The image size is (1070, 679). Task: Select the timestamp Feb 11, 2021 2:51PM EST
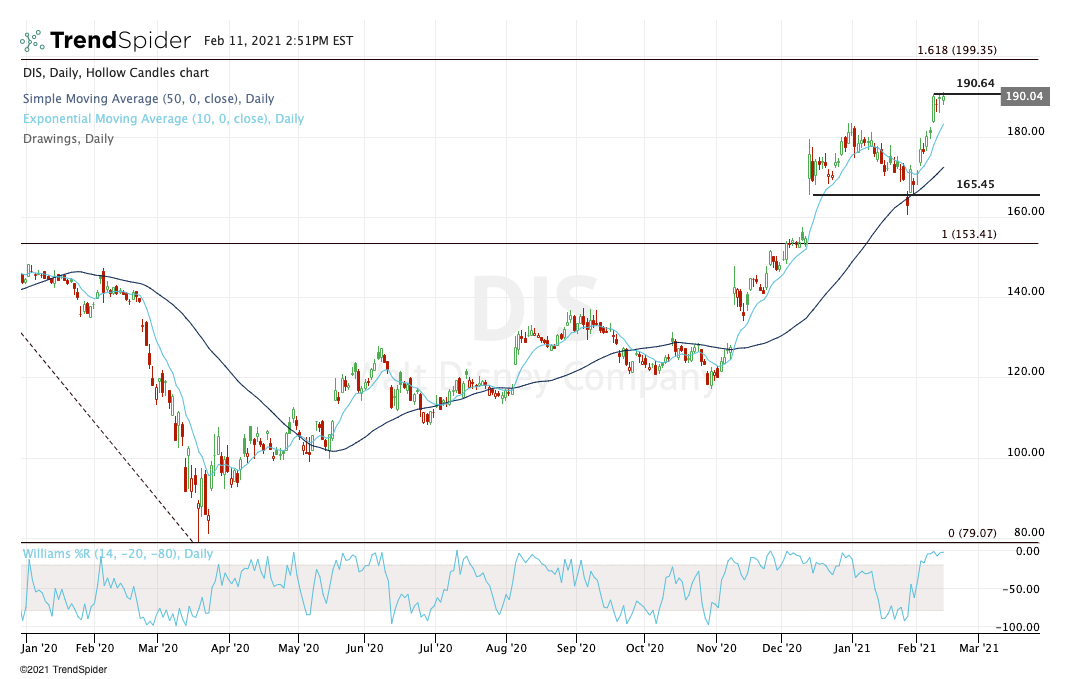pyautogui.click(x=278, y=41)
